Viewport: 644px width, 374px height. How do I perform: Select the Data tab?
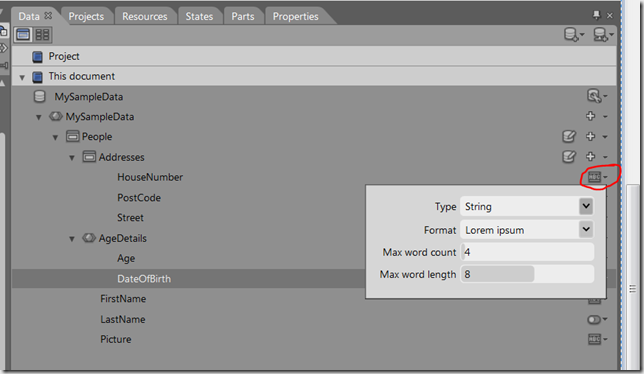[x=29, y=16]
